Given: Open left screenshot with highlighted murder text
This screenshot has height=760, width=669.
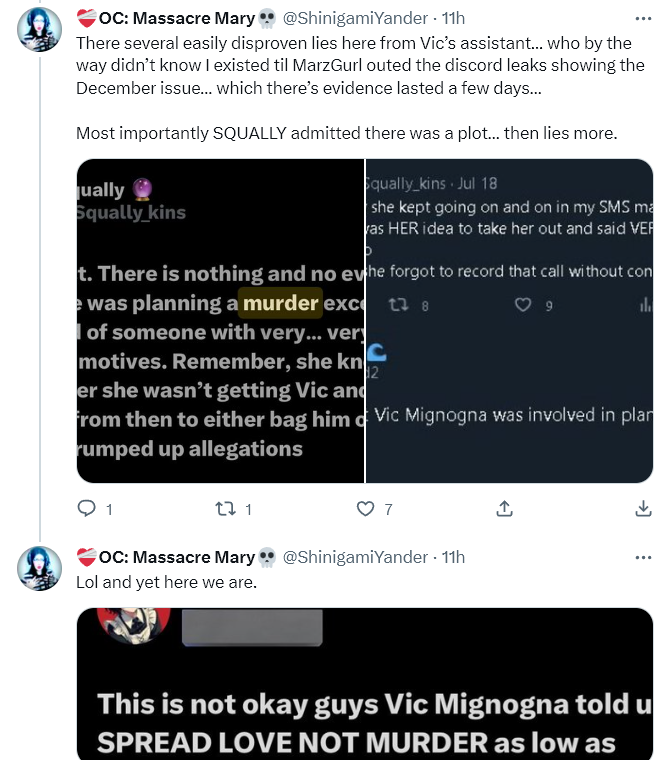Looking at the screenshot, I should pyautogui.click(x=220, y=321).
